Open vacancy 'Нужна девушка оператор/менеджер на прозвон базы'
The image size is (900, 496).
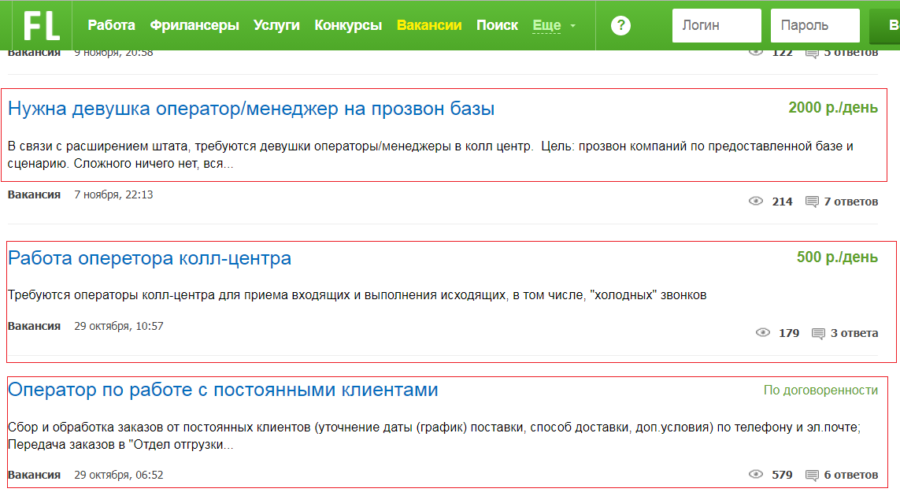click(251, 108)
